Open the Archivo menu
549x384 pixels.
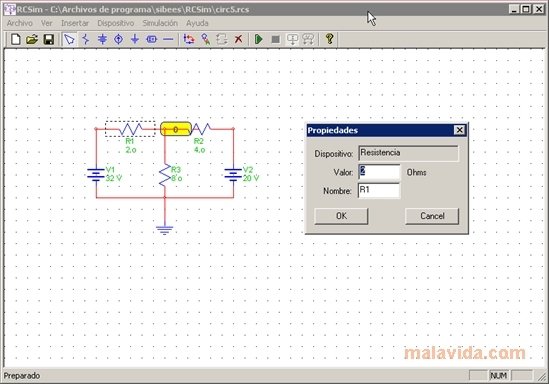(x=20, y=23)
